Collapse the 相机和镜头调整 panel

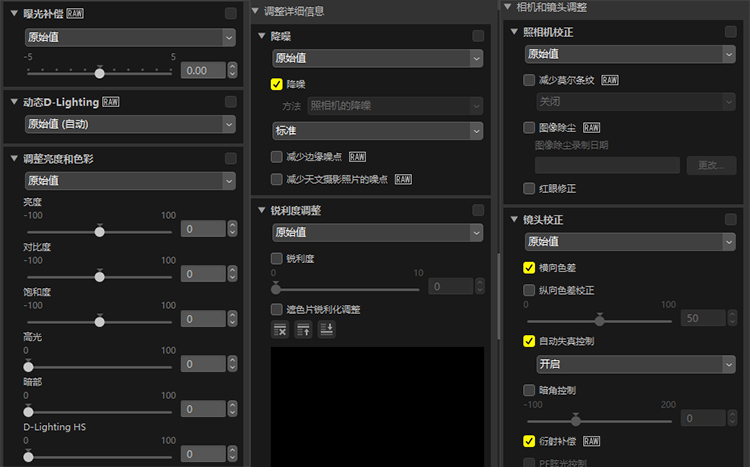point(507,7)
